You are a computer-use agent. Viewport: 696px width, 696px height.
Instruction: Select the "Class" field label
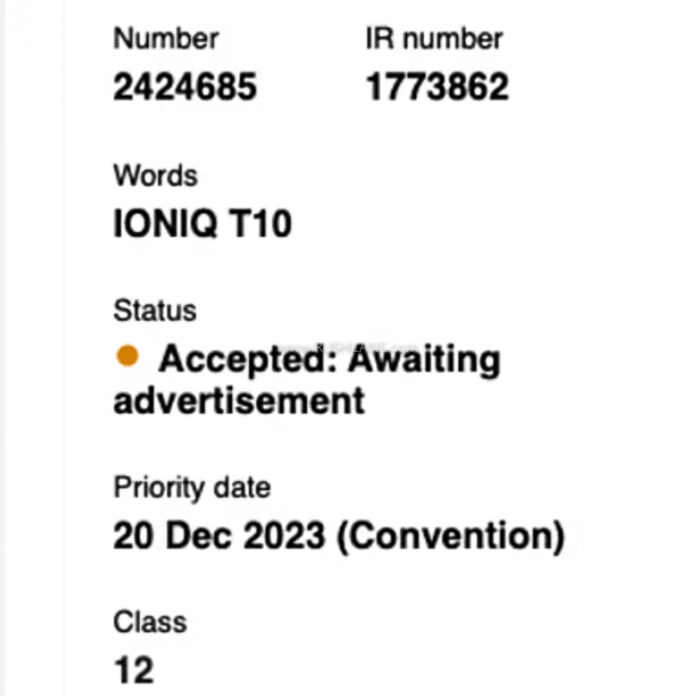pos(150,622)
